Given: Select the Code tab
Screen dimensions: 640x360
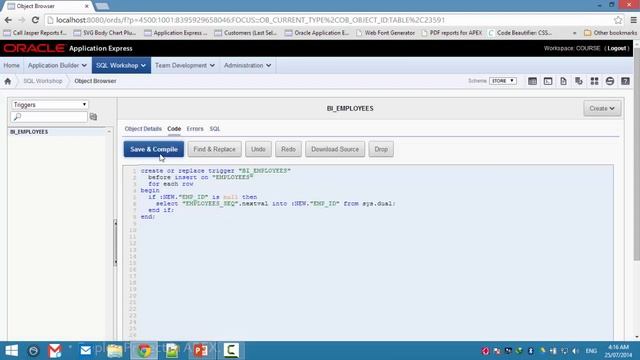Looking at the screenshot, I should (x=174, y=129).
